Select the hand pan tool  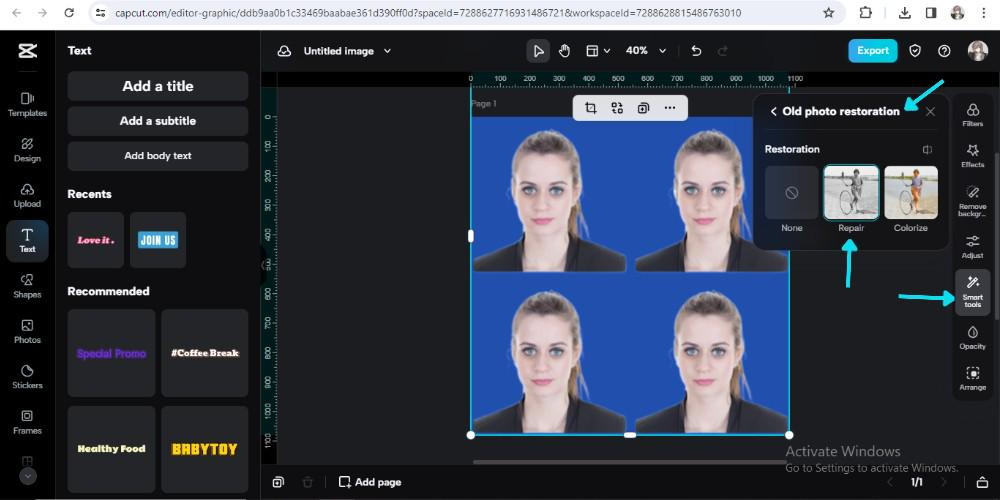tap(564, 51)
